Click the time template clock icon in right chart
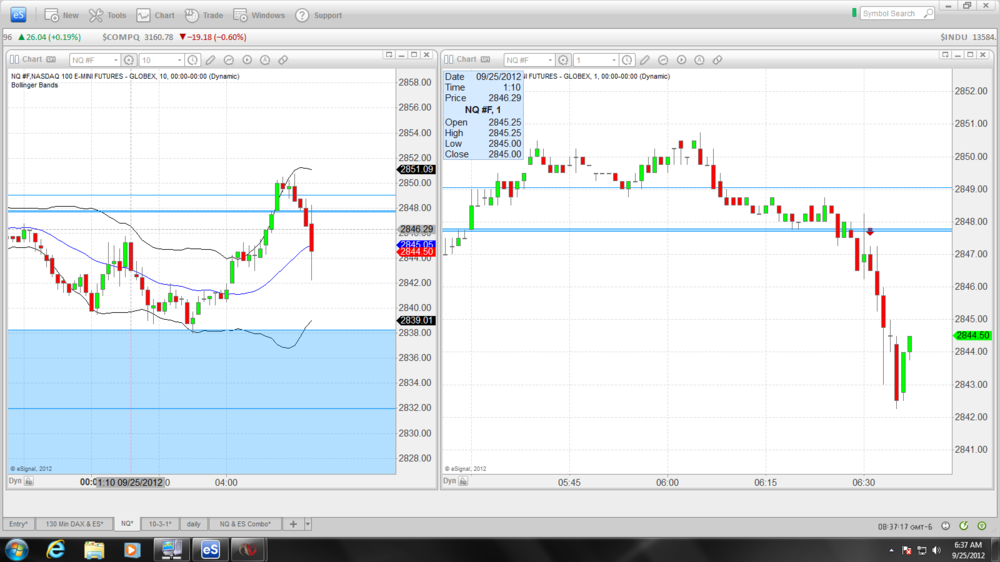This screenshot has height=562, width=1000. point(627,60)
